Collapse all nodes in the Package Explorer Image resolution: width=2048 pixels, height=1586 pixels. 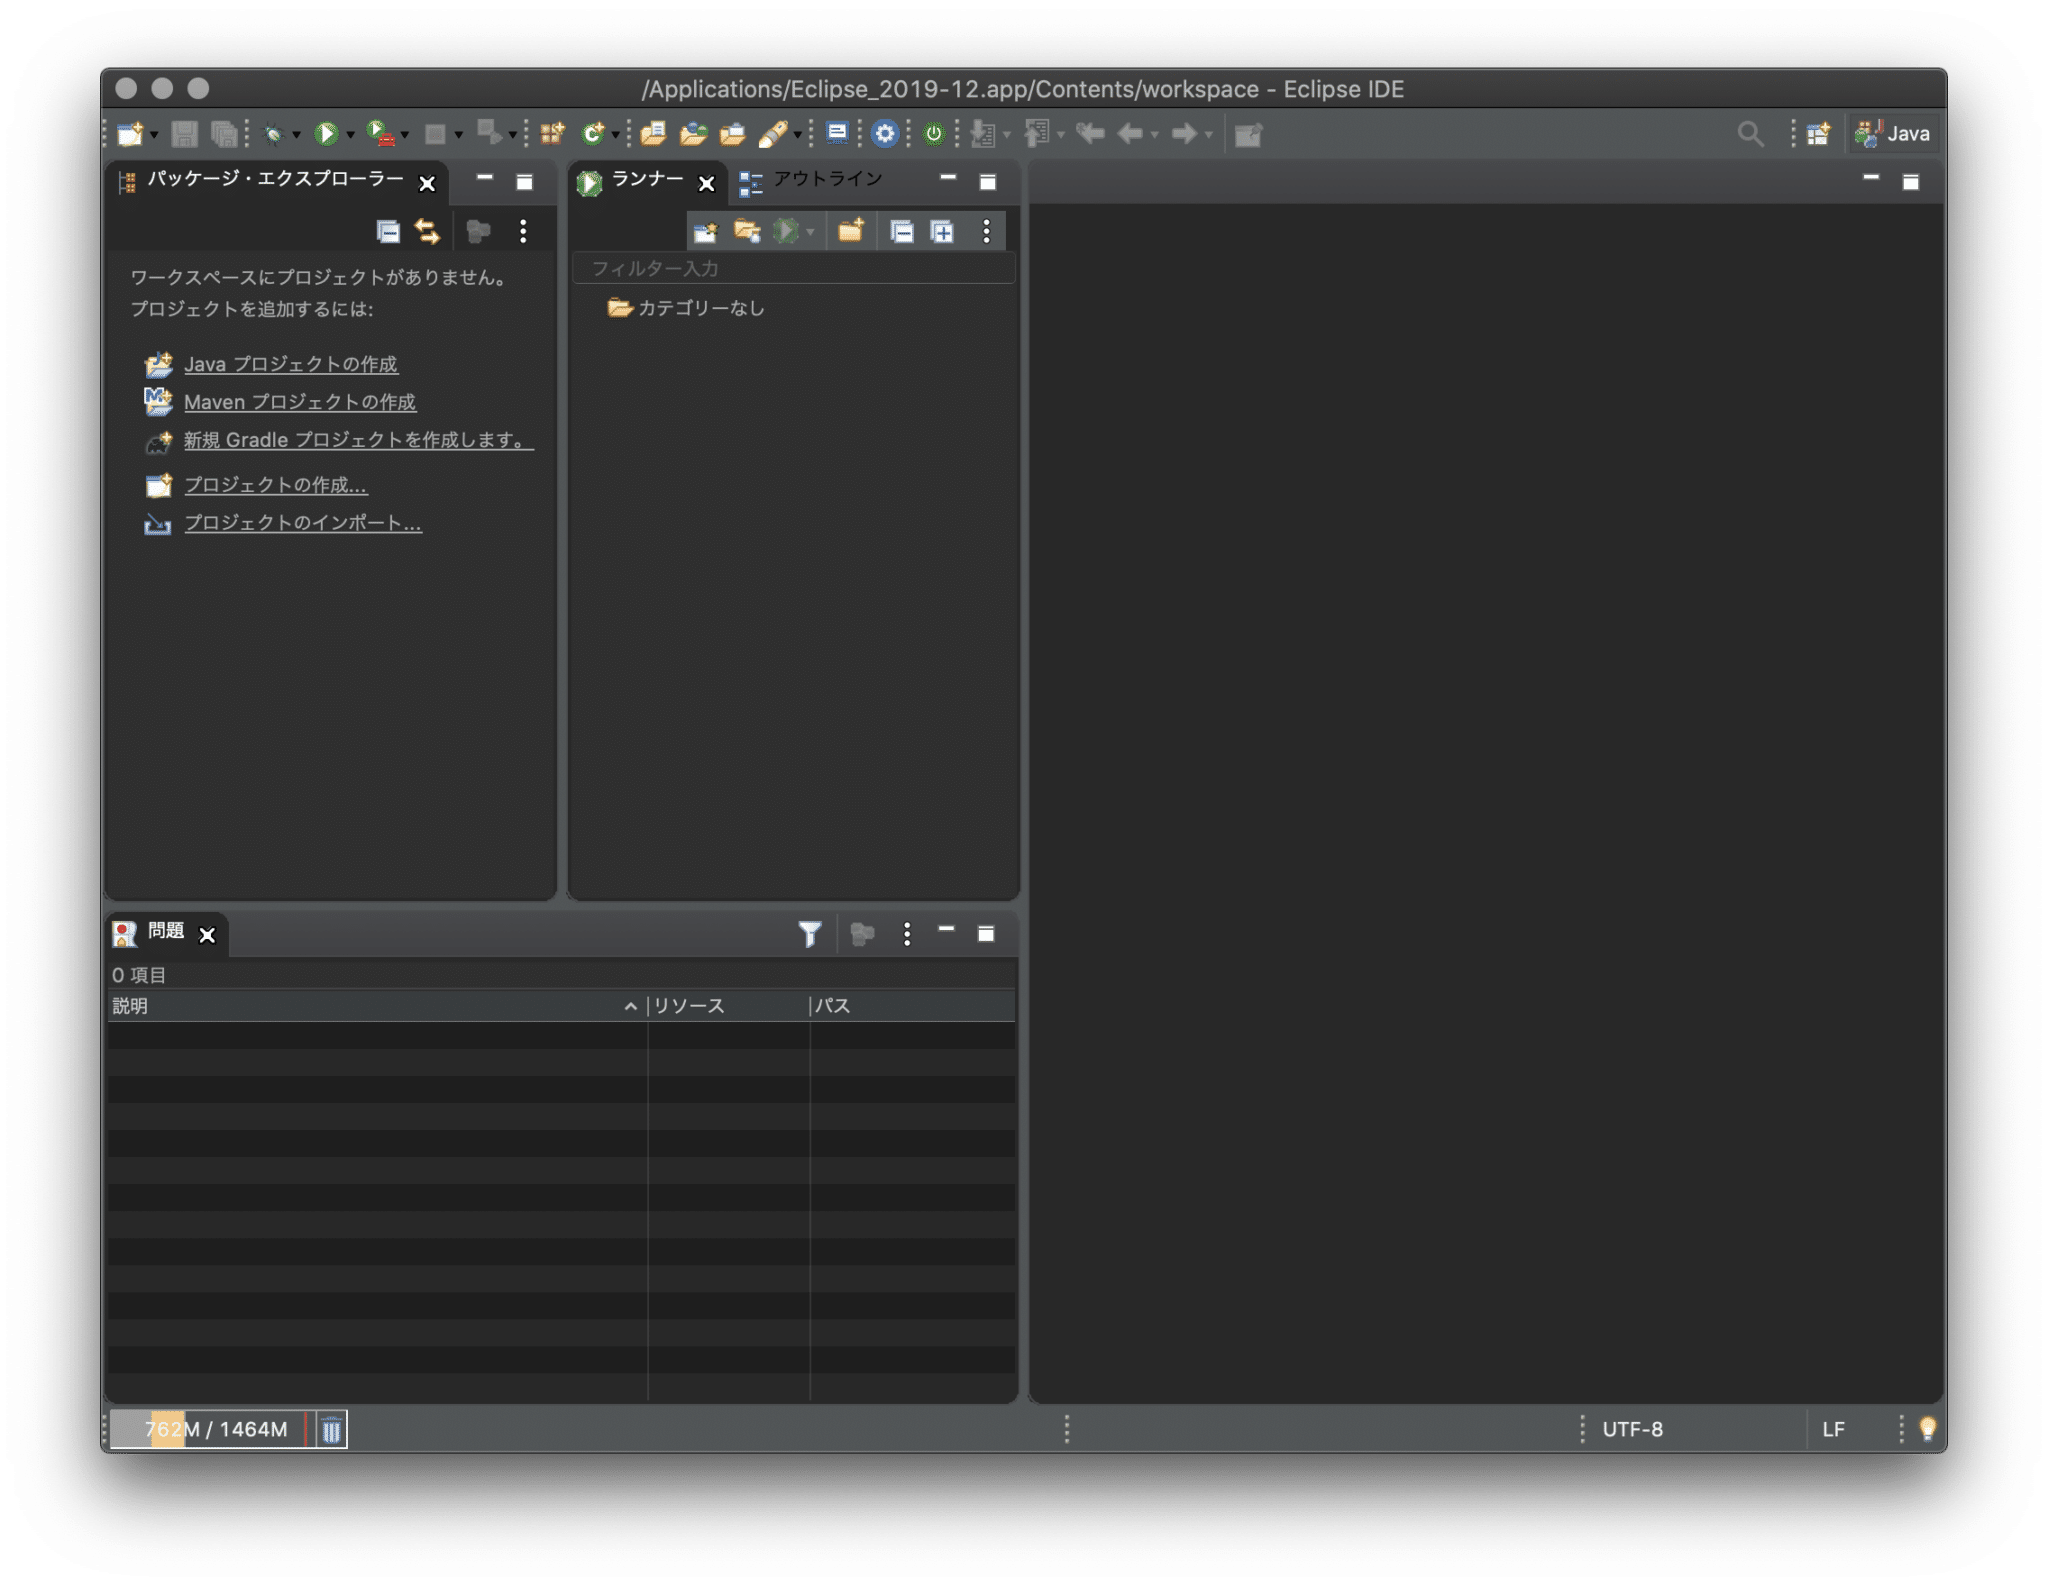tap(389, 231)
